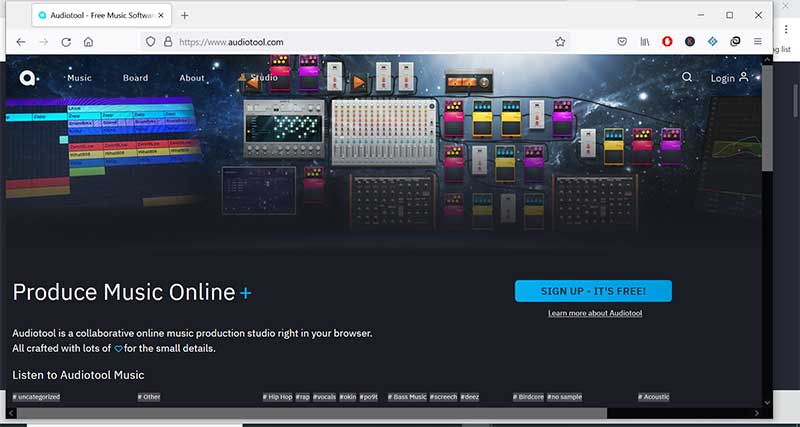Image resolution: width=800 pixels, height=427 pixels.
Task: Select the #screech tag
Action: point(443,397)
